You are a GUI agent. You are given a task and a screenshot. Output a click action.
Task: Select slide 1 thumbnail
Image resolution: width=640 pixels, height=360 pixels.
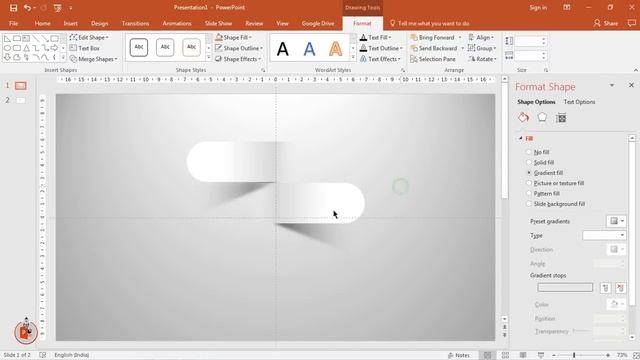click(20, 85)
